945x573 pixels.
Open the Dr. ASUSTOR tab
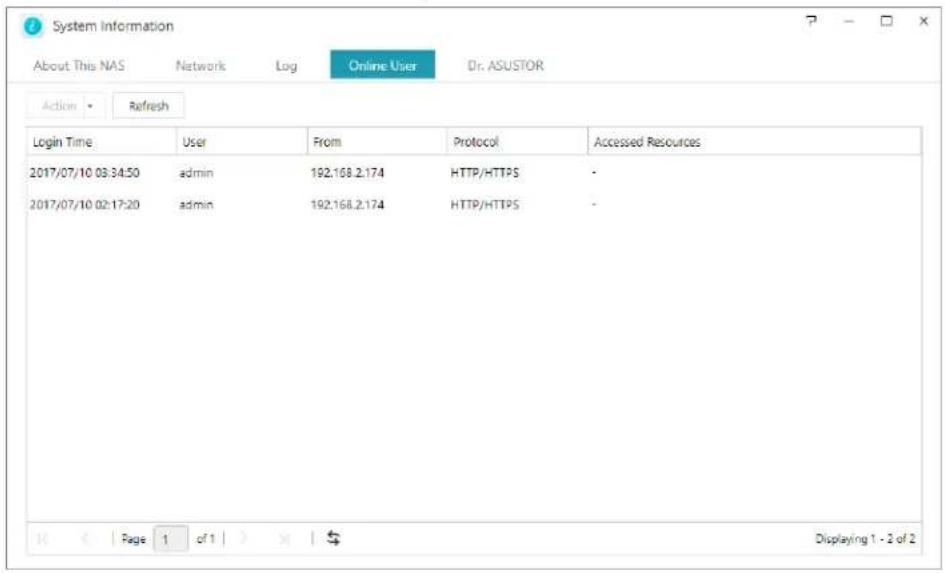506,66
